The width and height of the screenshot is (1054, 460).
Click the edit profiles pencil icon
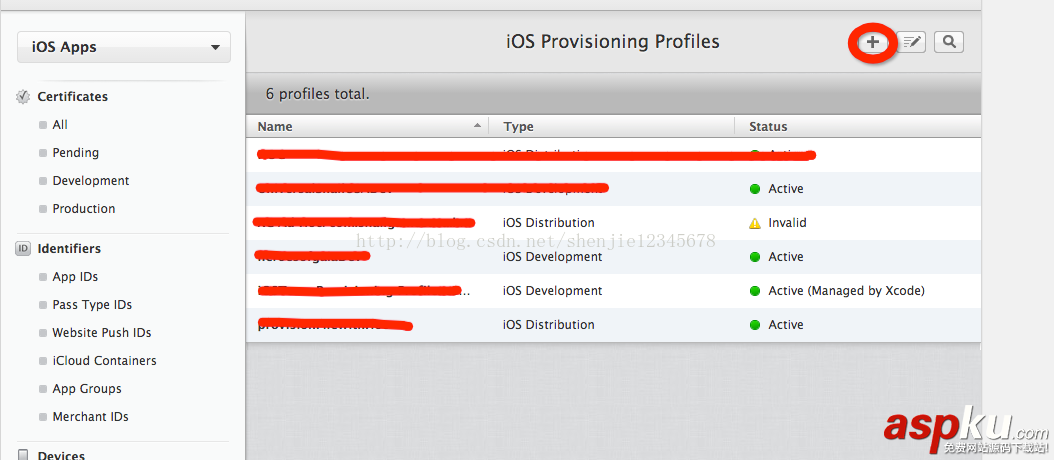click(x=911, y=42)
